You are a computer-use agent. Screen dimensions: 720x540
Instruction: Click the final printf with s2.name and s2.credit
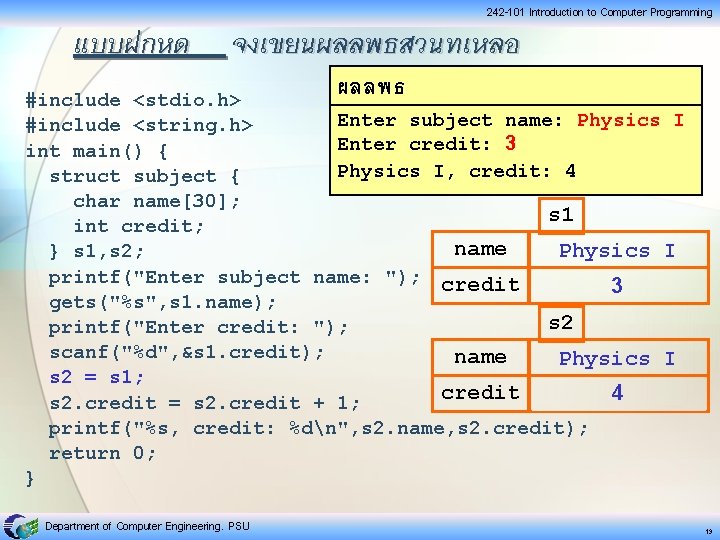point(318,428)
